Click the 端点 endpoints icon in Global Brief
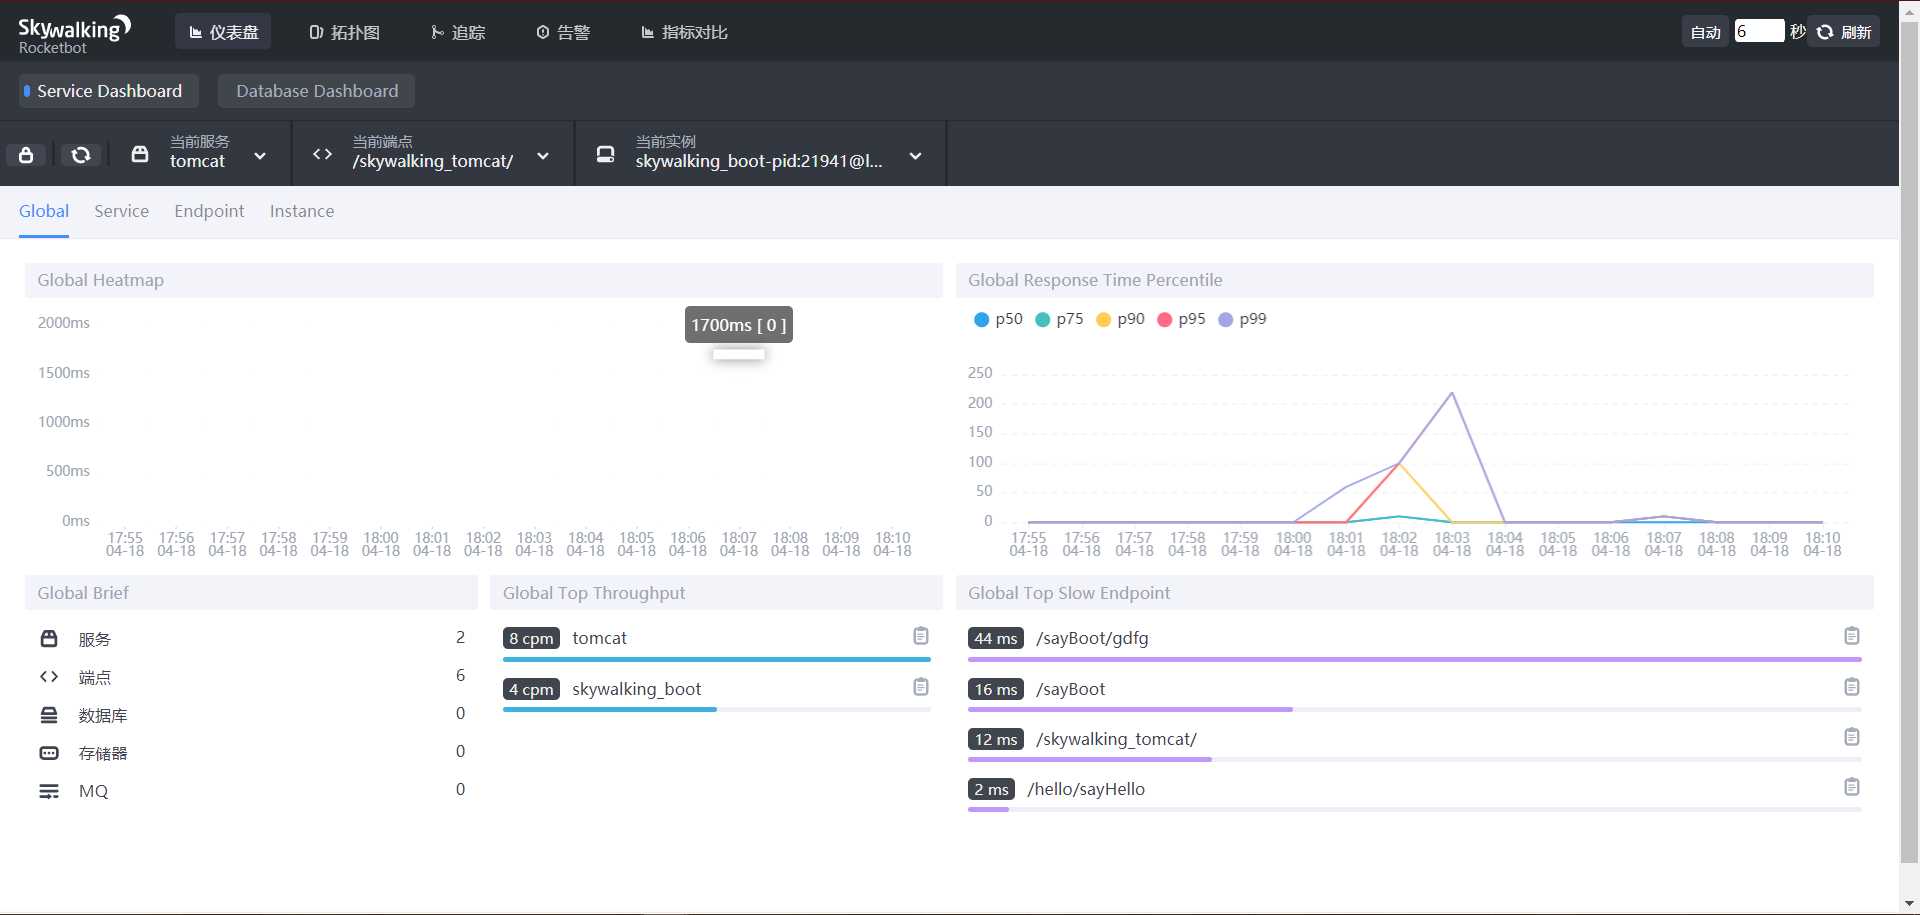This screenshot has width=1920, height=915. [x=49, y=676]
